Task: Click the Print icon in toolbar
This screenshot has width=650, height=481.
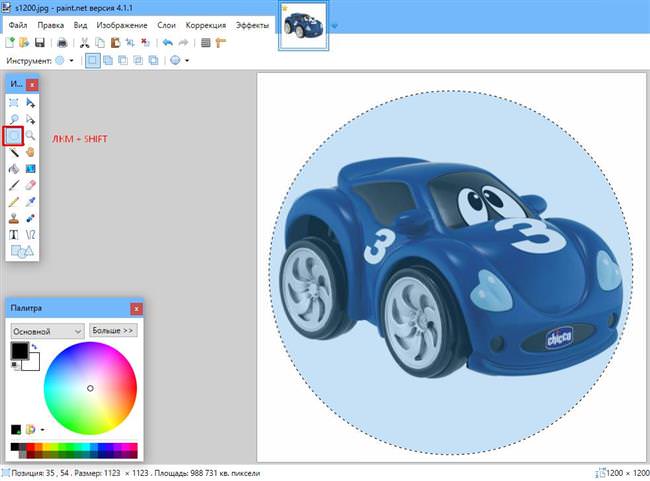Action: click(x=62, y=42)
